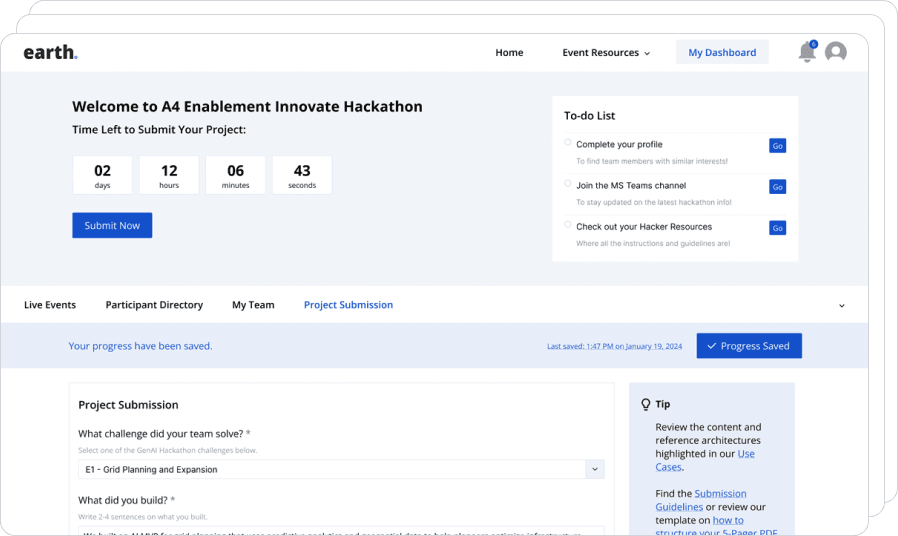Click Go for Check out your Hacker Resources

[777, 228]
